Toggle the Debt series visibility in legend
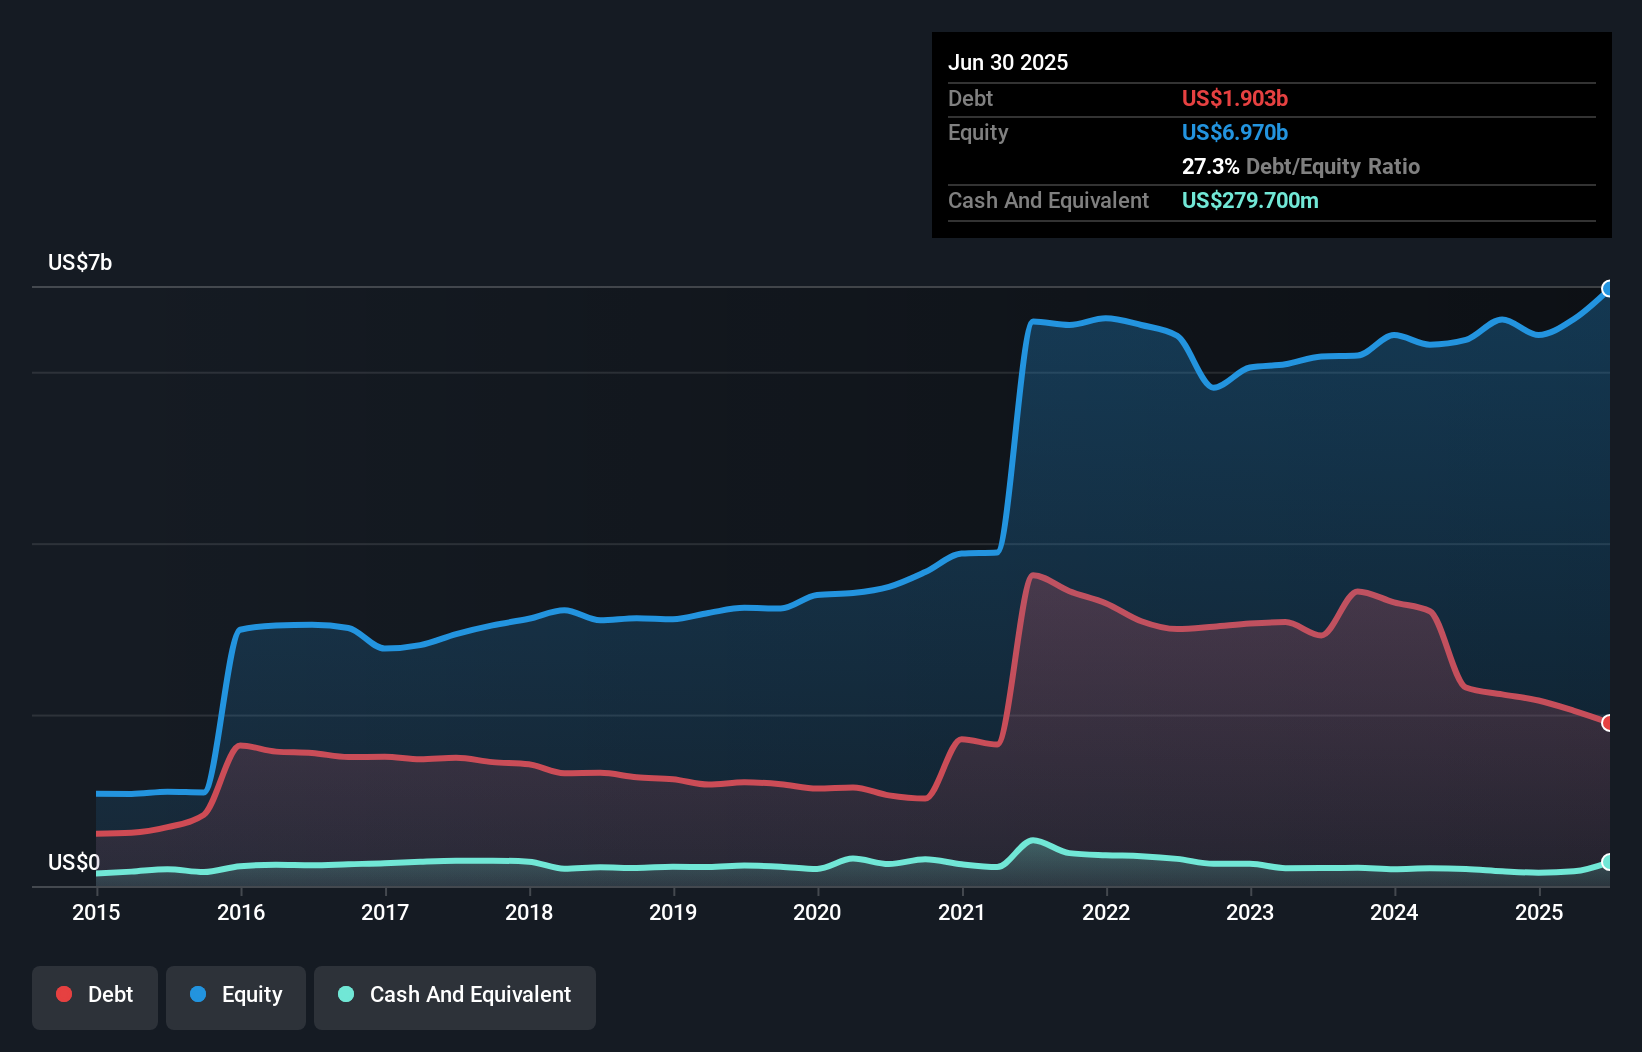Image resolution: width=1642 pixels, height=1052 pixels. click(95, 995)
